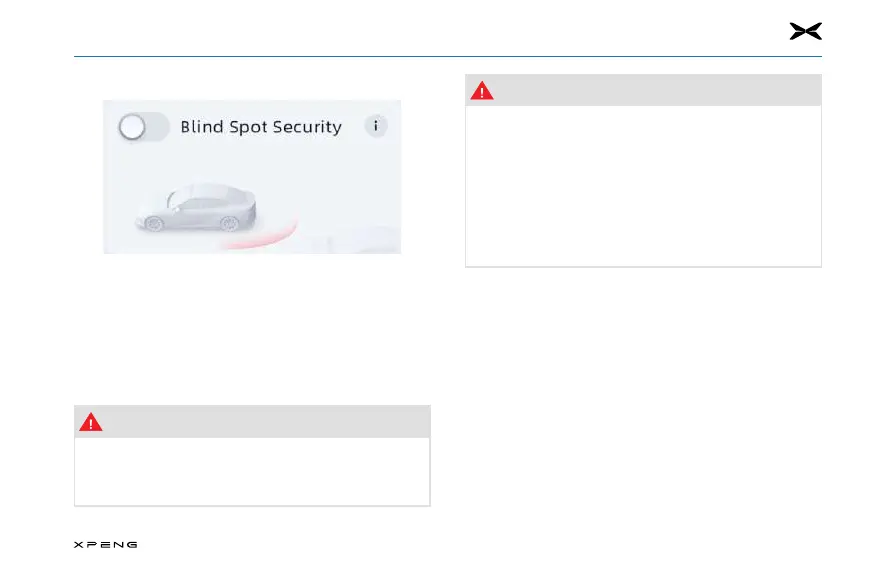
Task: Click inside the empty body of the smaller warning box
Action: (x=252, y=472)
